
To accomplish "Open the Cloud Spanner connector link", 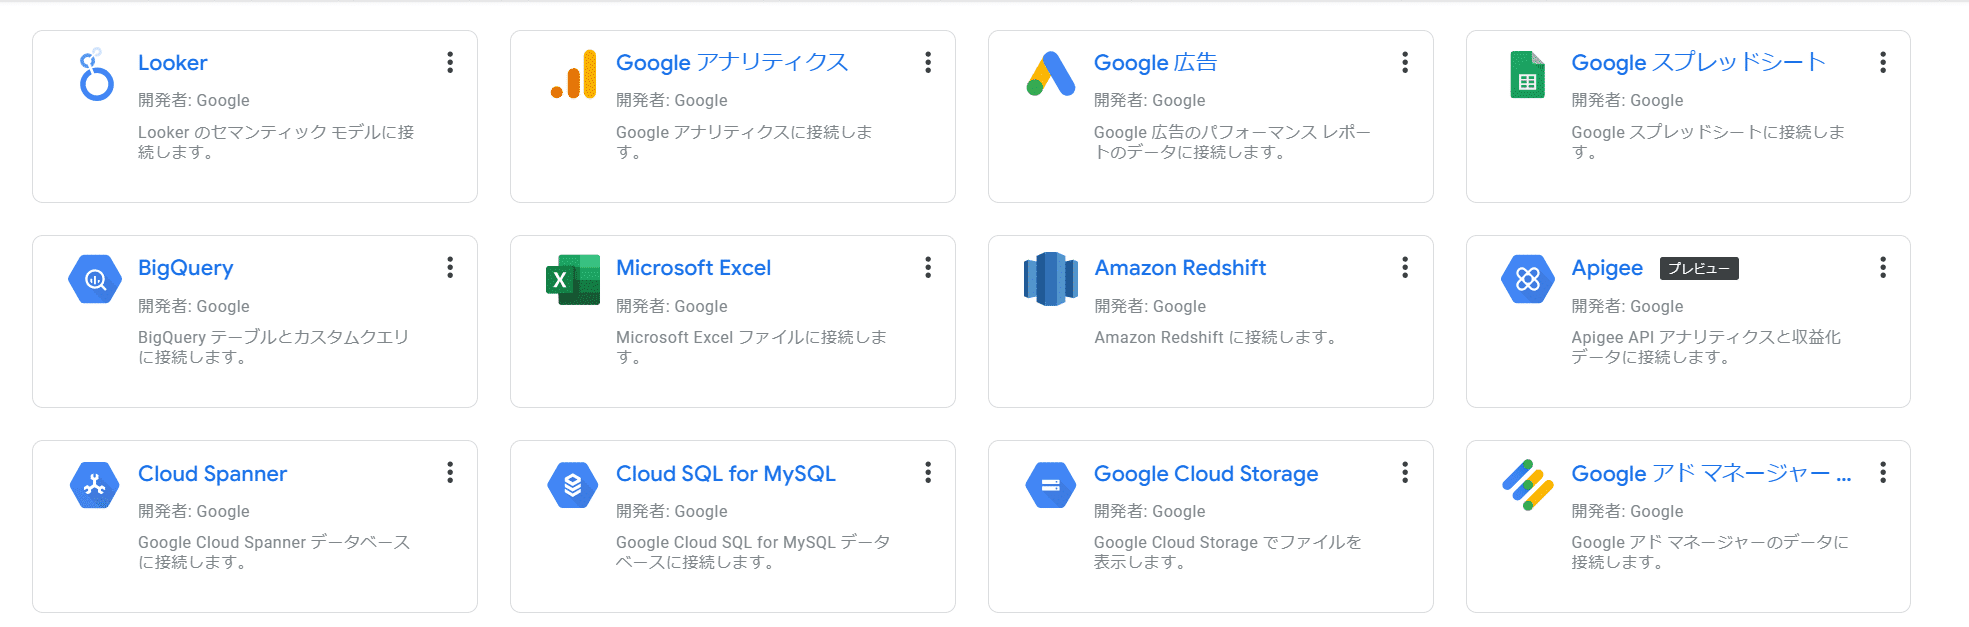I will click(x=212, y=474).
